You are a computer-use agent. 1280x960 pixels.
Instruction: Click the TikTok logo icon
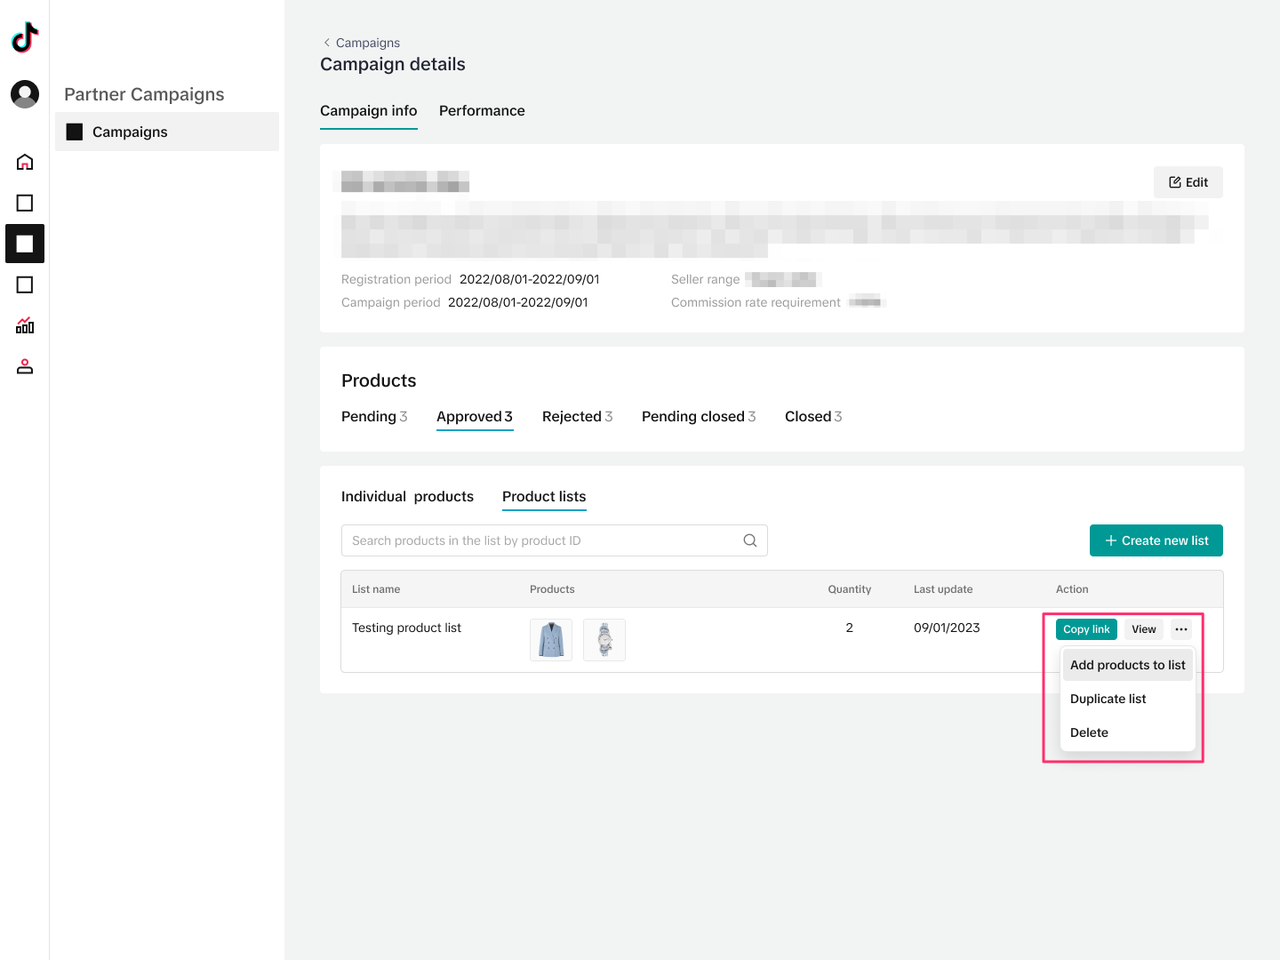25,38
